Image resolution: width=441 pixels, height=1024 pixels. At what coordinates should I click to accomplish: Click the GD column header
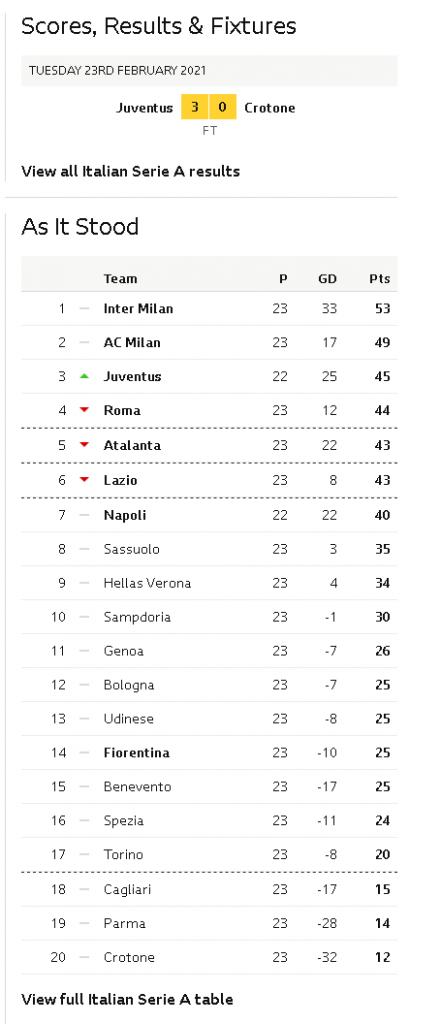point(327,279)
